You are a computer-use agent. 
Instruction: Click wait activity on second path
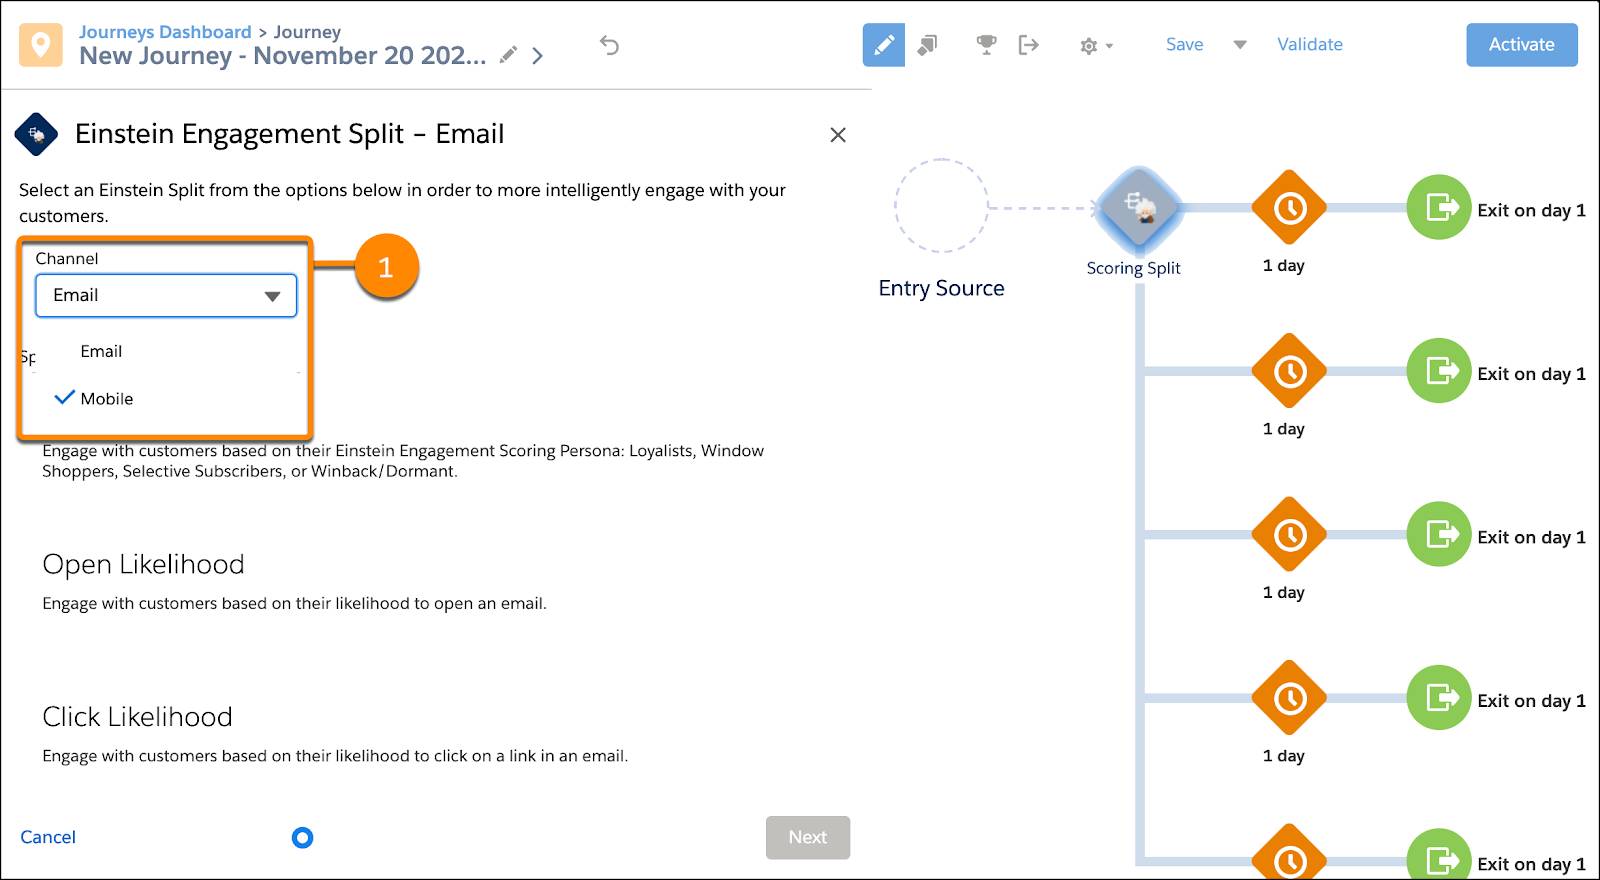[x=1290, y=371]
